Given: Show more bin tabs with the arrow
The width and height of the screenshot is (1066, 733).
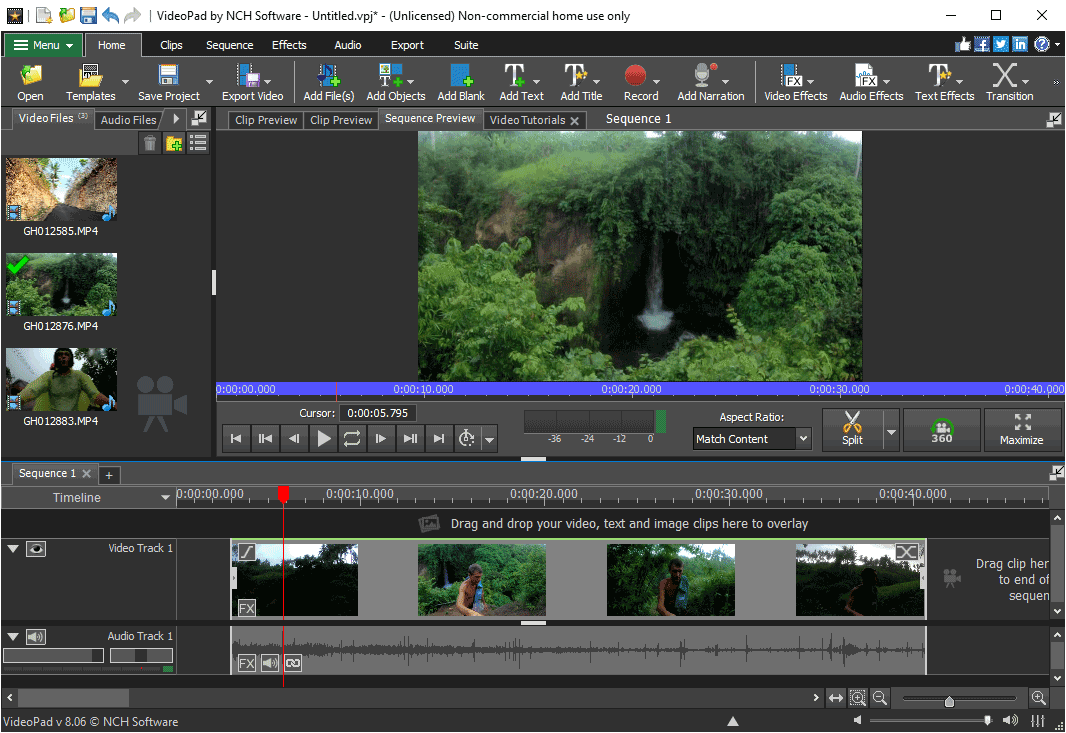Looking at the screenshot, I should (176, 119).
